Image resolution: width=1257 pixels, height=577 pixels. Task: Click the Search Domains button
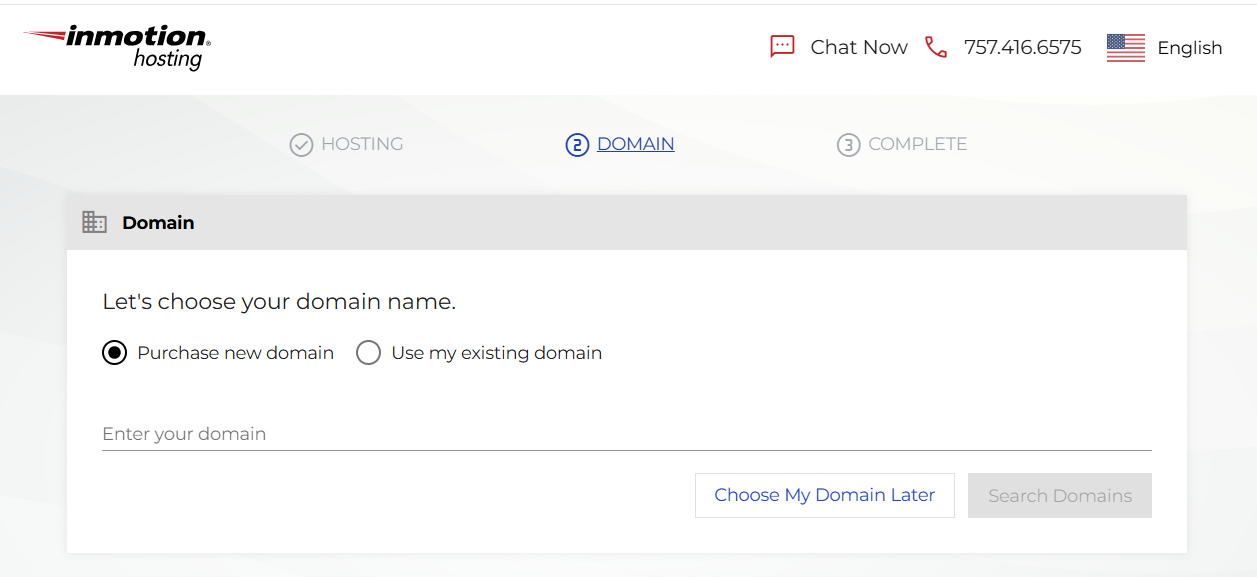pyautogui.click(x=1060, y=495)
